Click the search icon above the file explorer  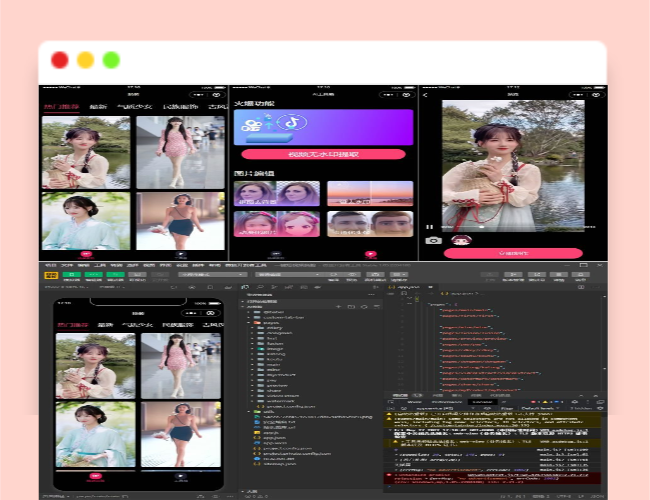pos(260,288)
